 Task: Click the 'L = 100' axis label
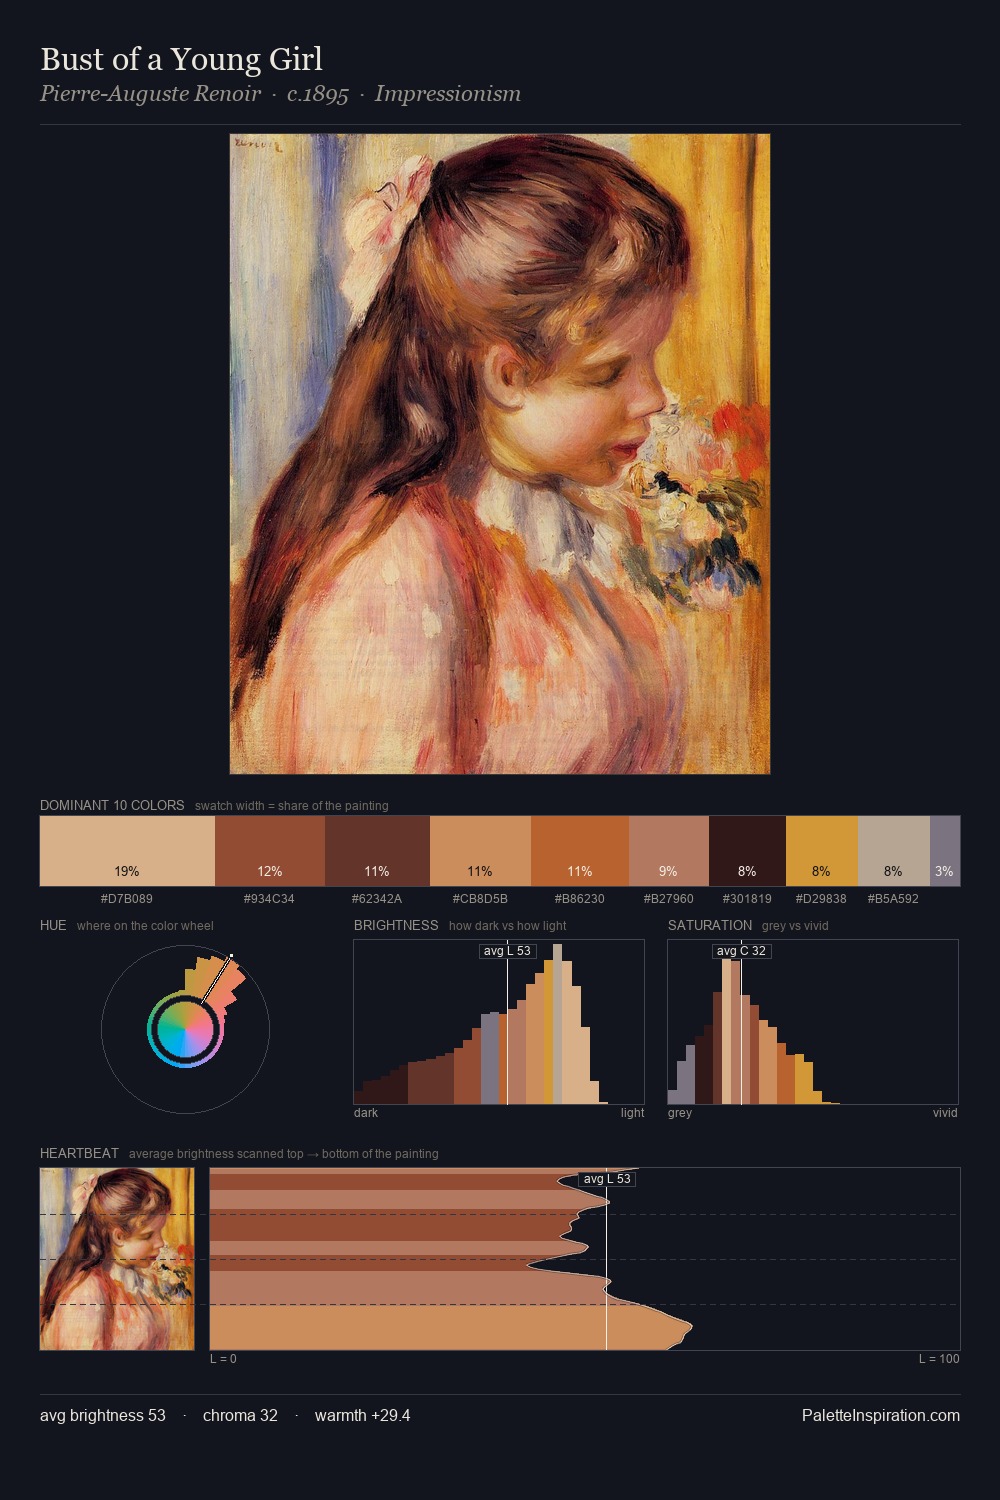pyautogui.click(x=939, y=1359)
